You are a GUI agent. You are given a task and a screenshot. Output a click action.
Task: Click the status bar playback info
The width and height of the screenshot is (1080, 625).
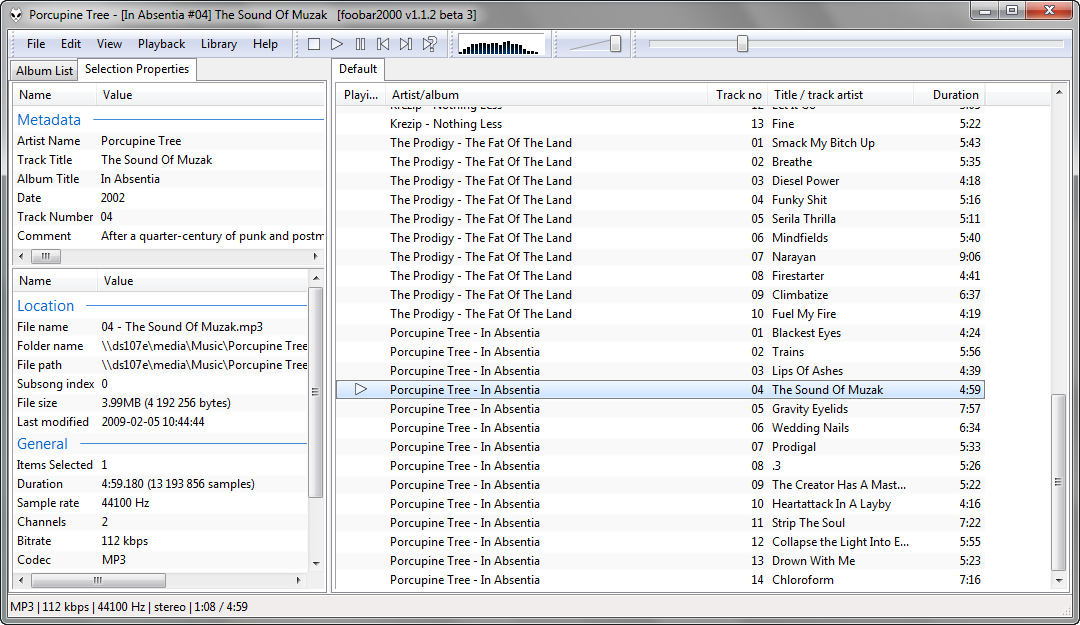point(129,607)
